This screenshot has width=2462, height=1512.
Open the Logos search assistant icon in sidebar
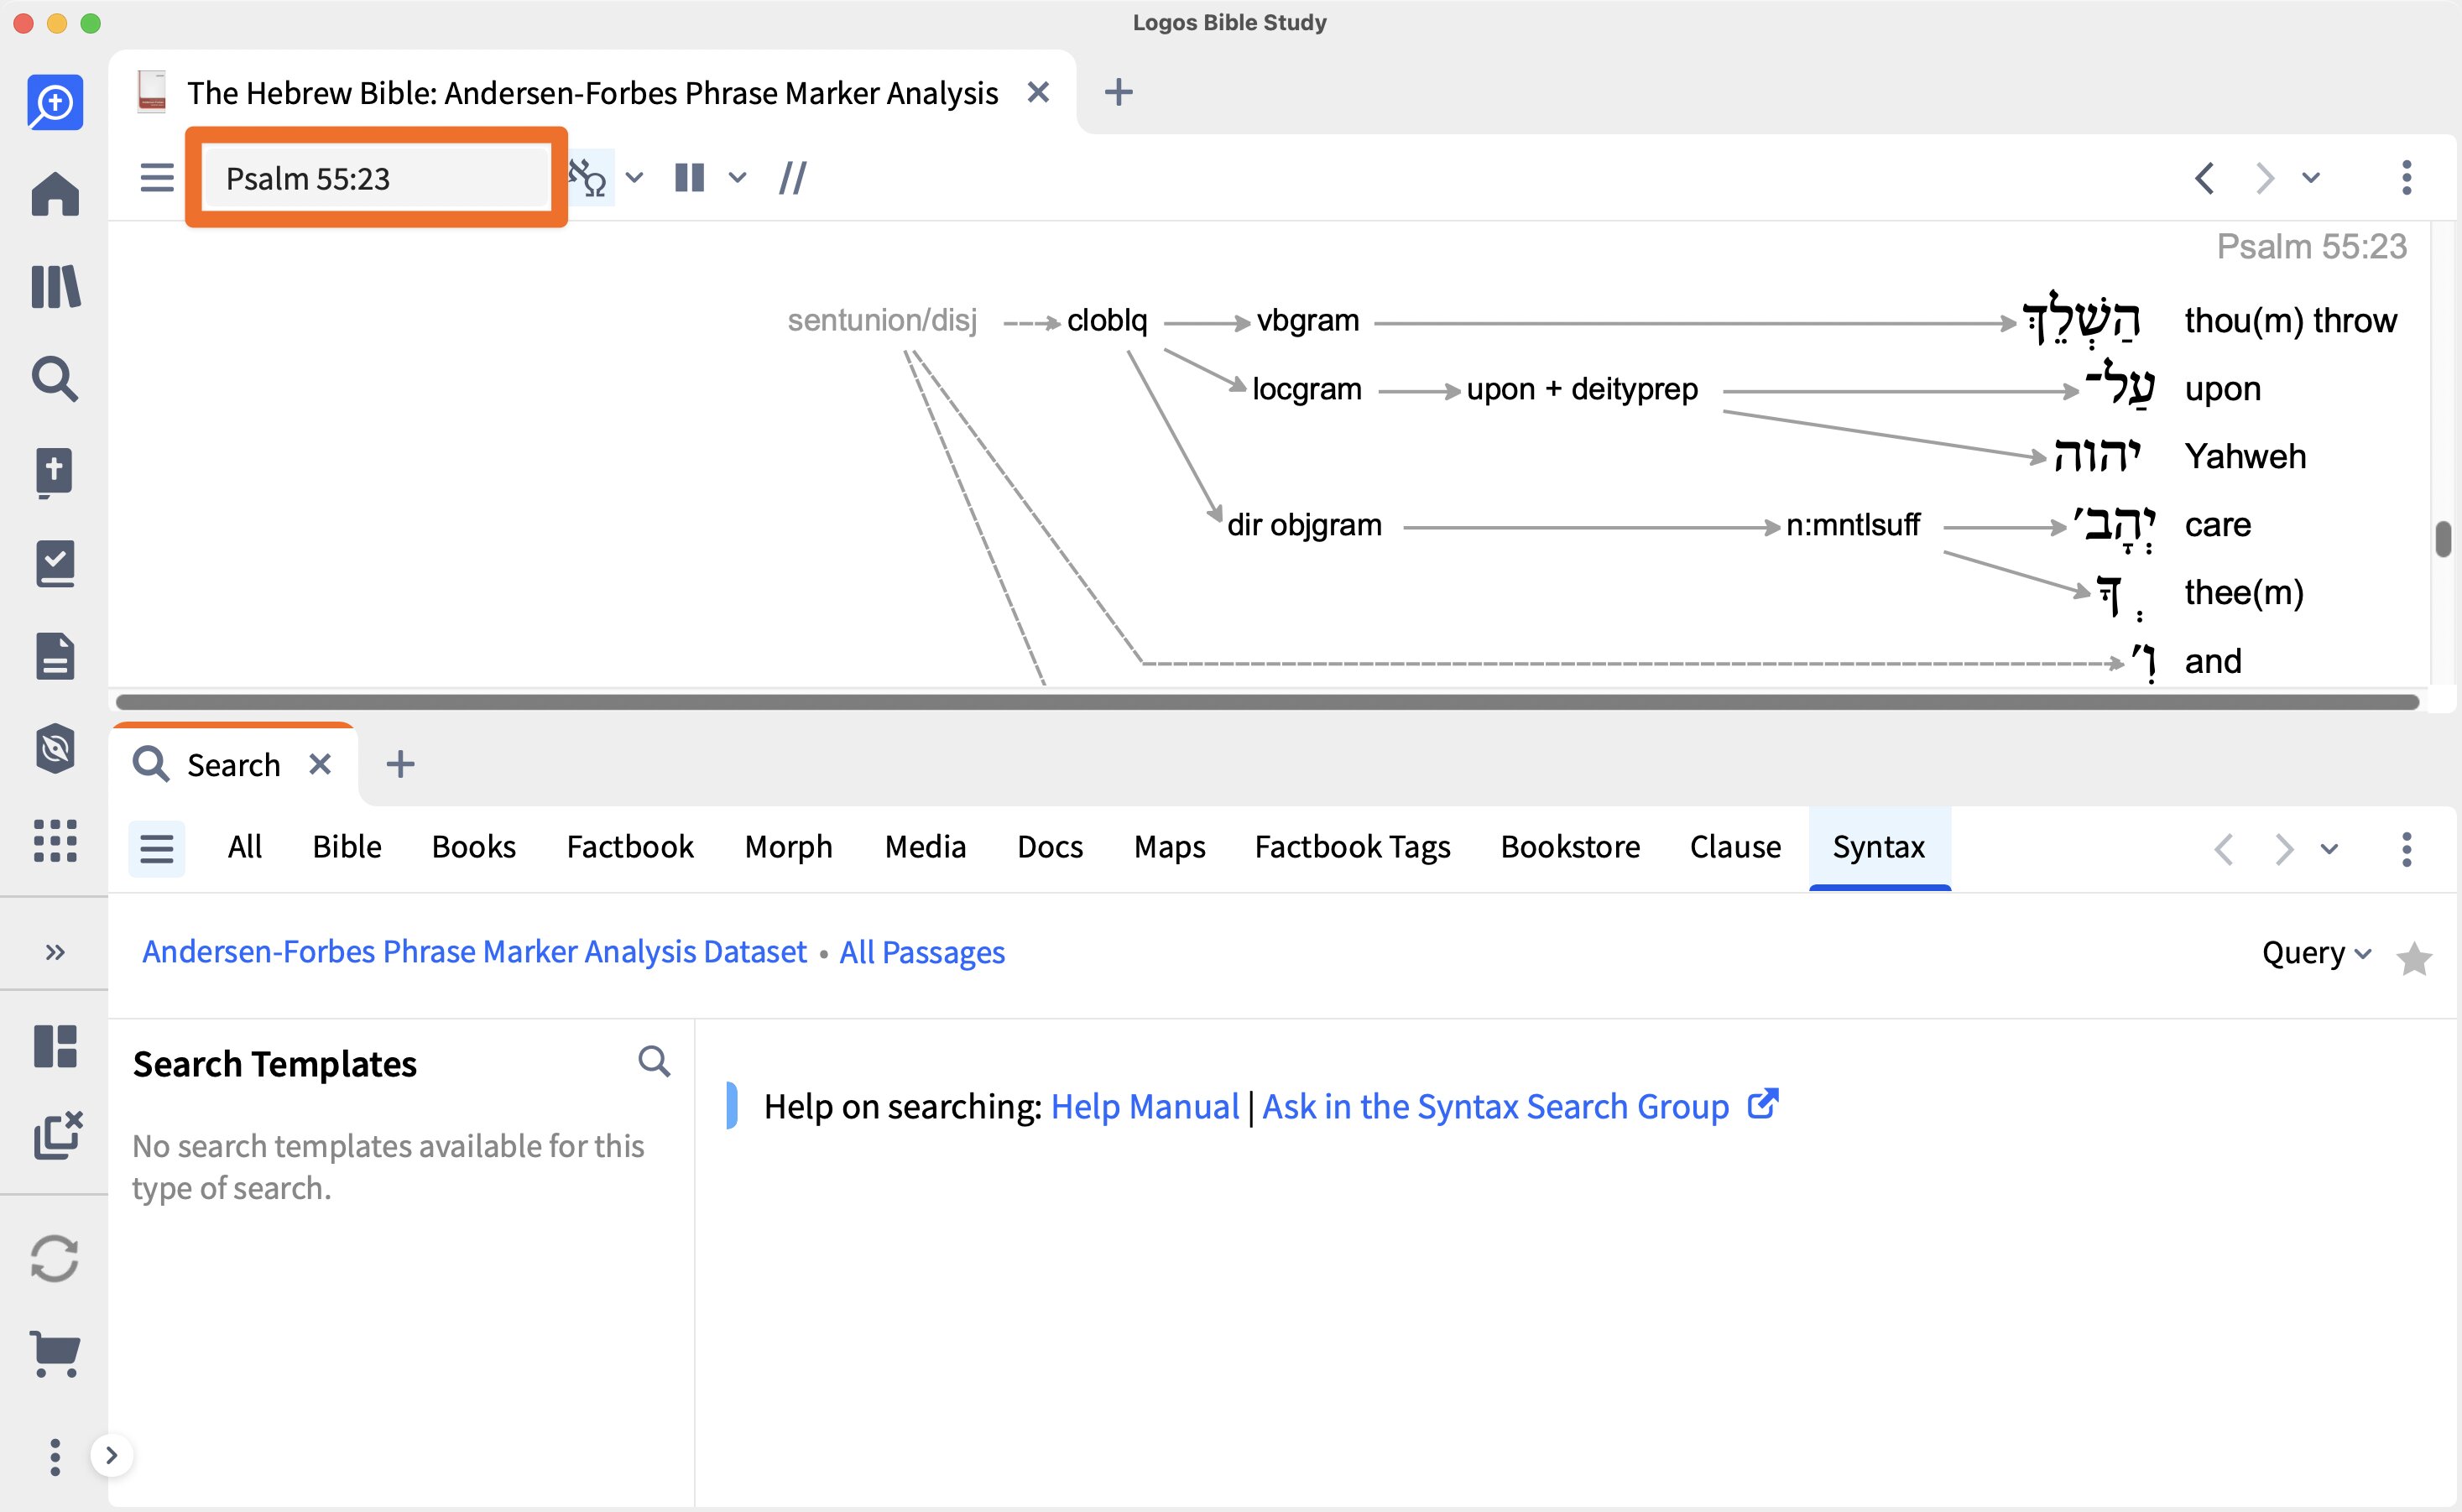click(x=55, y=102)
